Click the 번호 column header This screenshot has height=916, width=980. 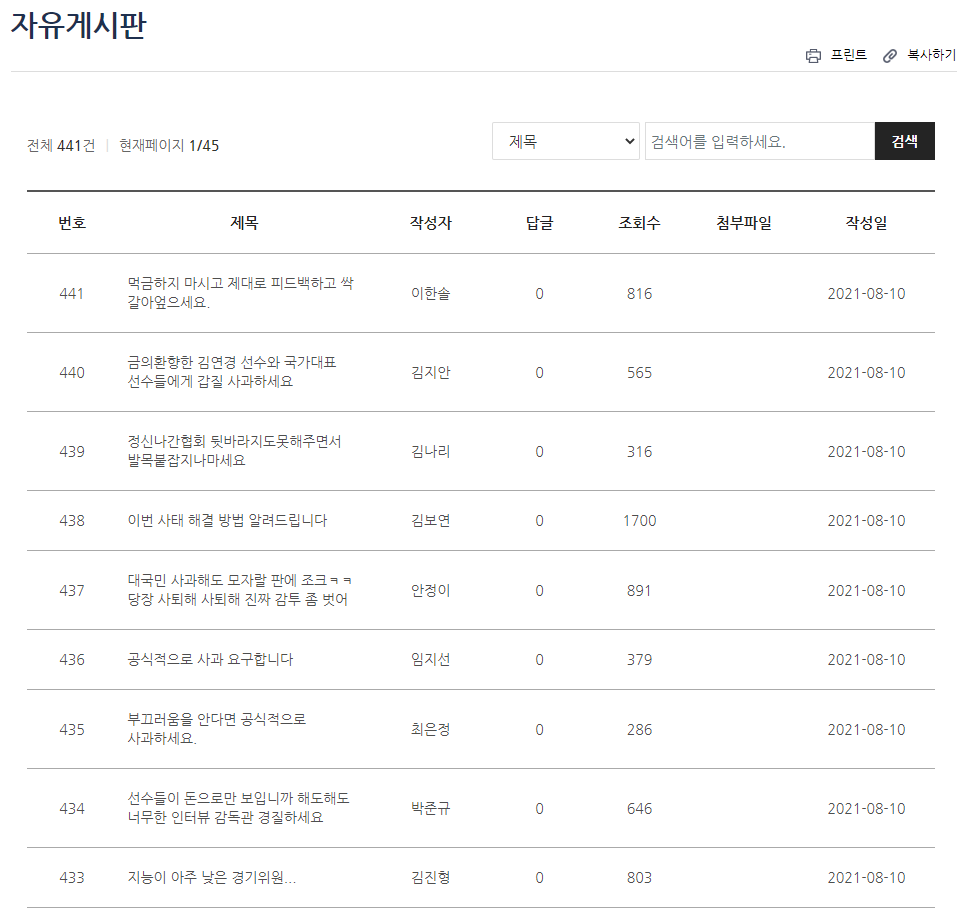(x=72, y=222)
